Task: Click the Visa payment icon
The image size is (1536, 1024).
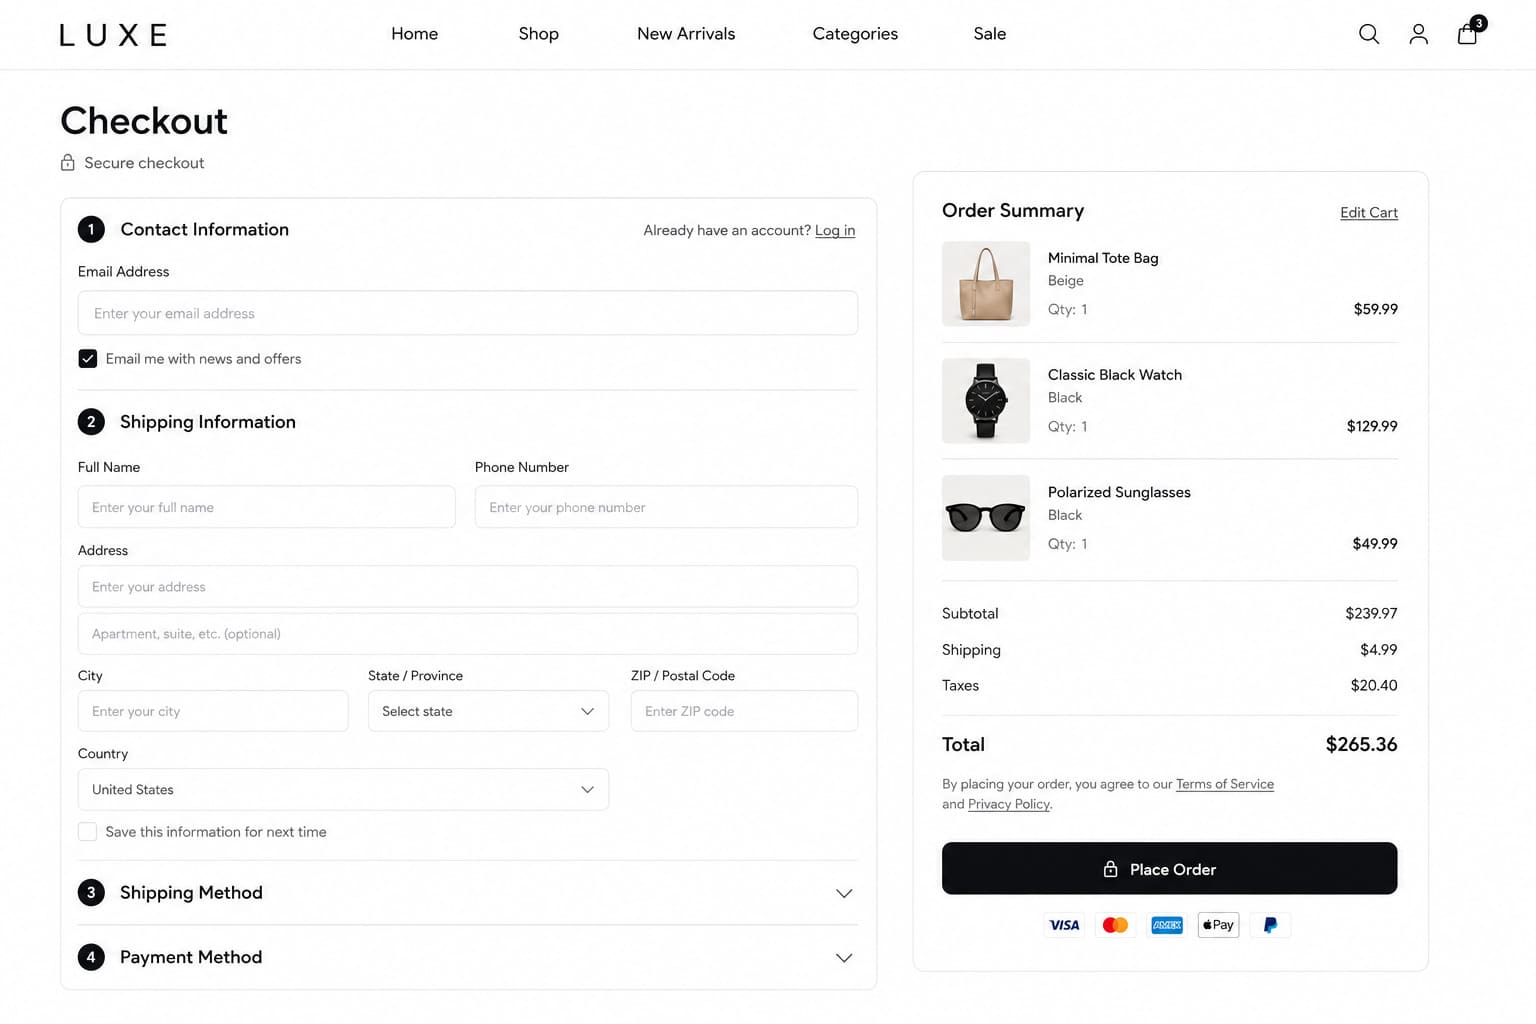Action: point(1064,925)
